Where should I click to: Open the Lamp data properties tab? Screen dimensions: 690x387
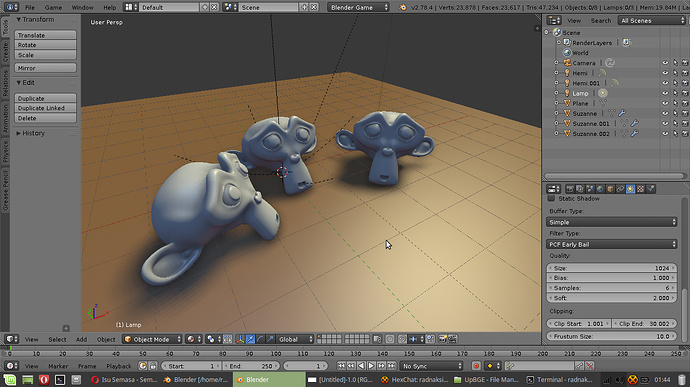(x=631, y=189)
